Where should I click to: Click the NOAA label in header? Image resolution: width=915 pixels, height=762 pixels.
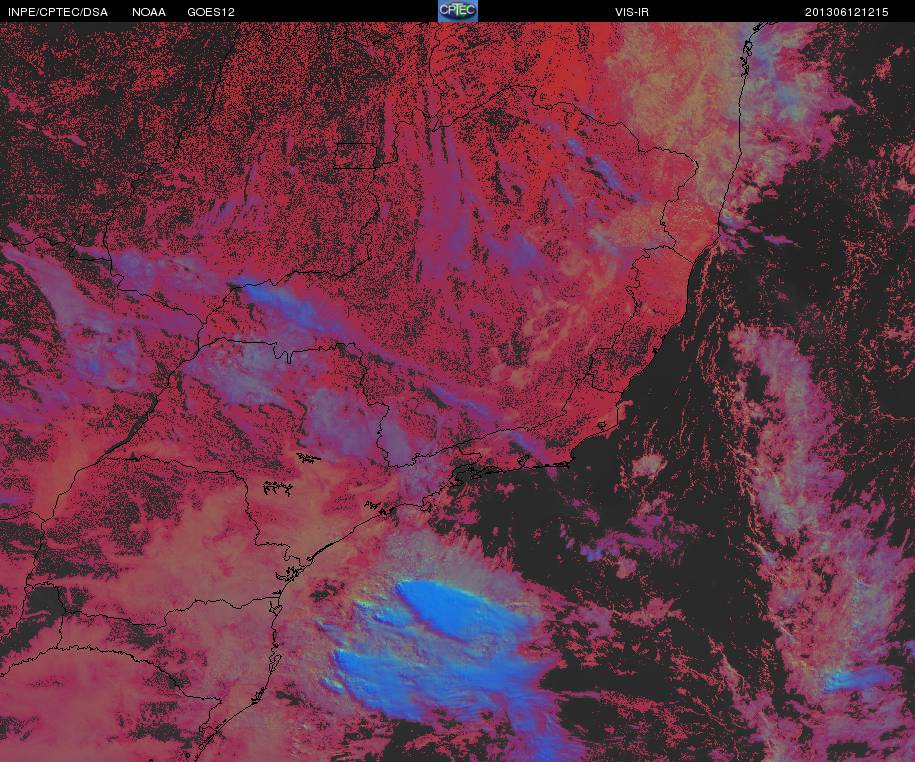coord(149,12)
